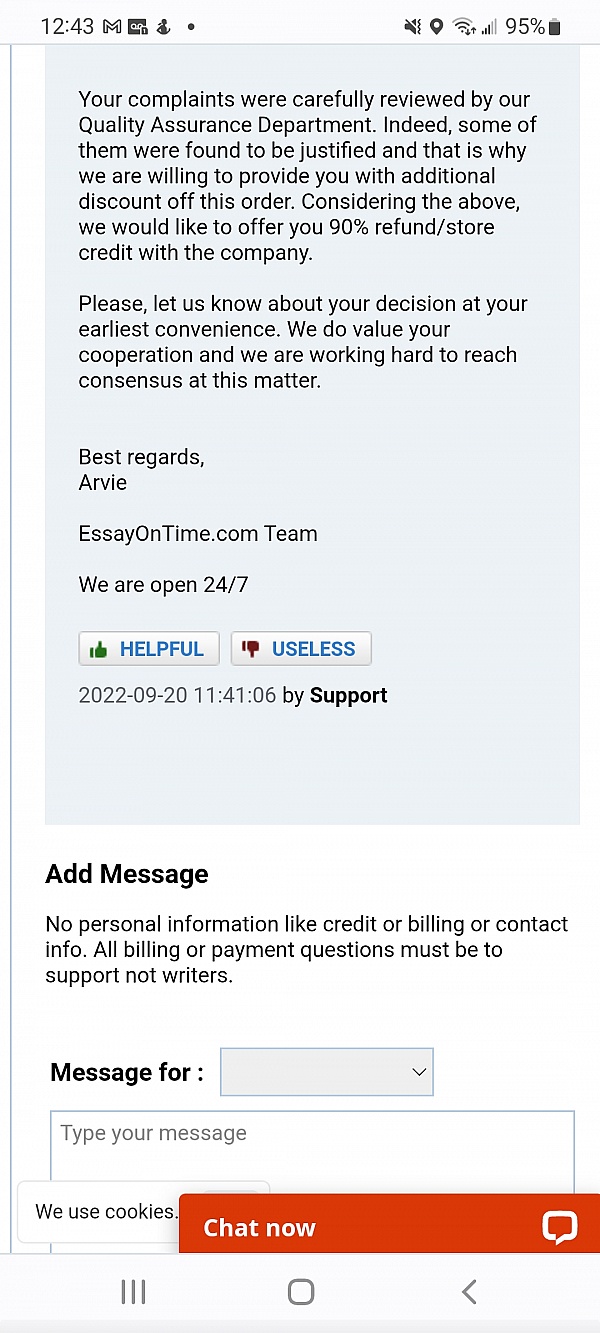Image resolution: width=600 pixels, height=1333 pixels.
Task: Tap the chat bubble icon
Action: coord(559,1227)
